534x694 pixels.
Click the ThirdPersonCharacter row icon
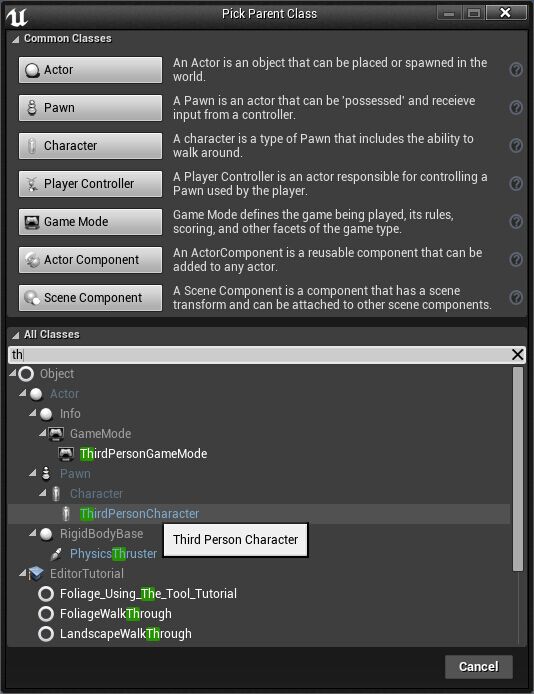[66, 513]
